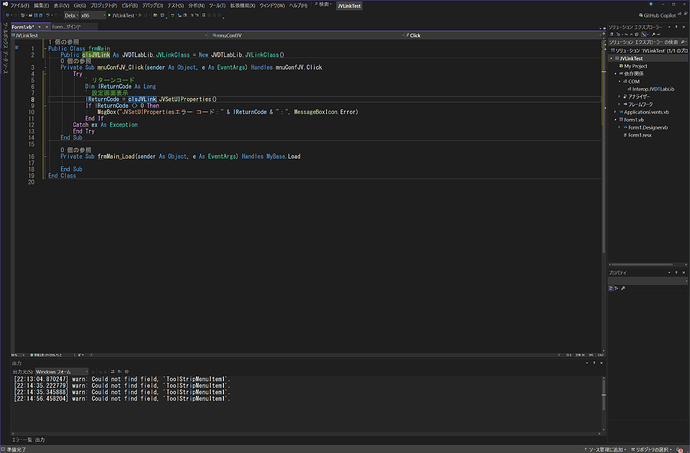Open the ヘルプ (Help) menu

298,6
